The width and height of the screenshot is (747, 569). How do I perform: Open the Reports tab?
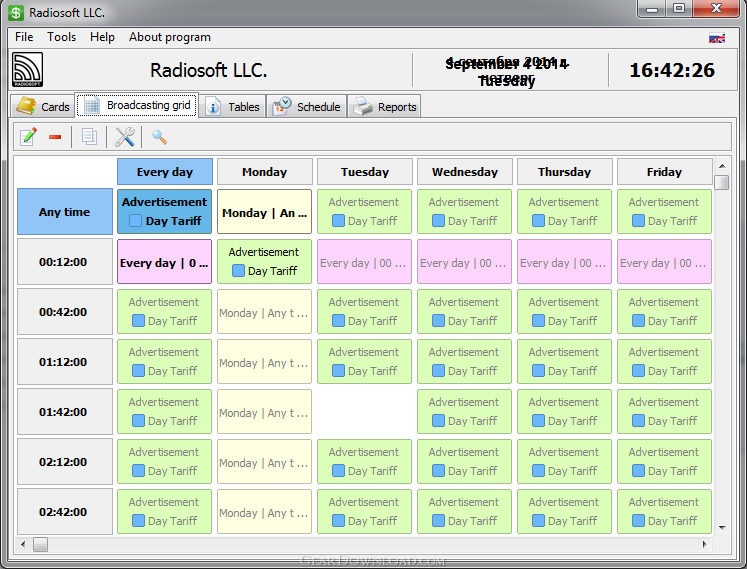click(384, 106)
